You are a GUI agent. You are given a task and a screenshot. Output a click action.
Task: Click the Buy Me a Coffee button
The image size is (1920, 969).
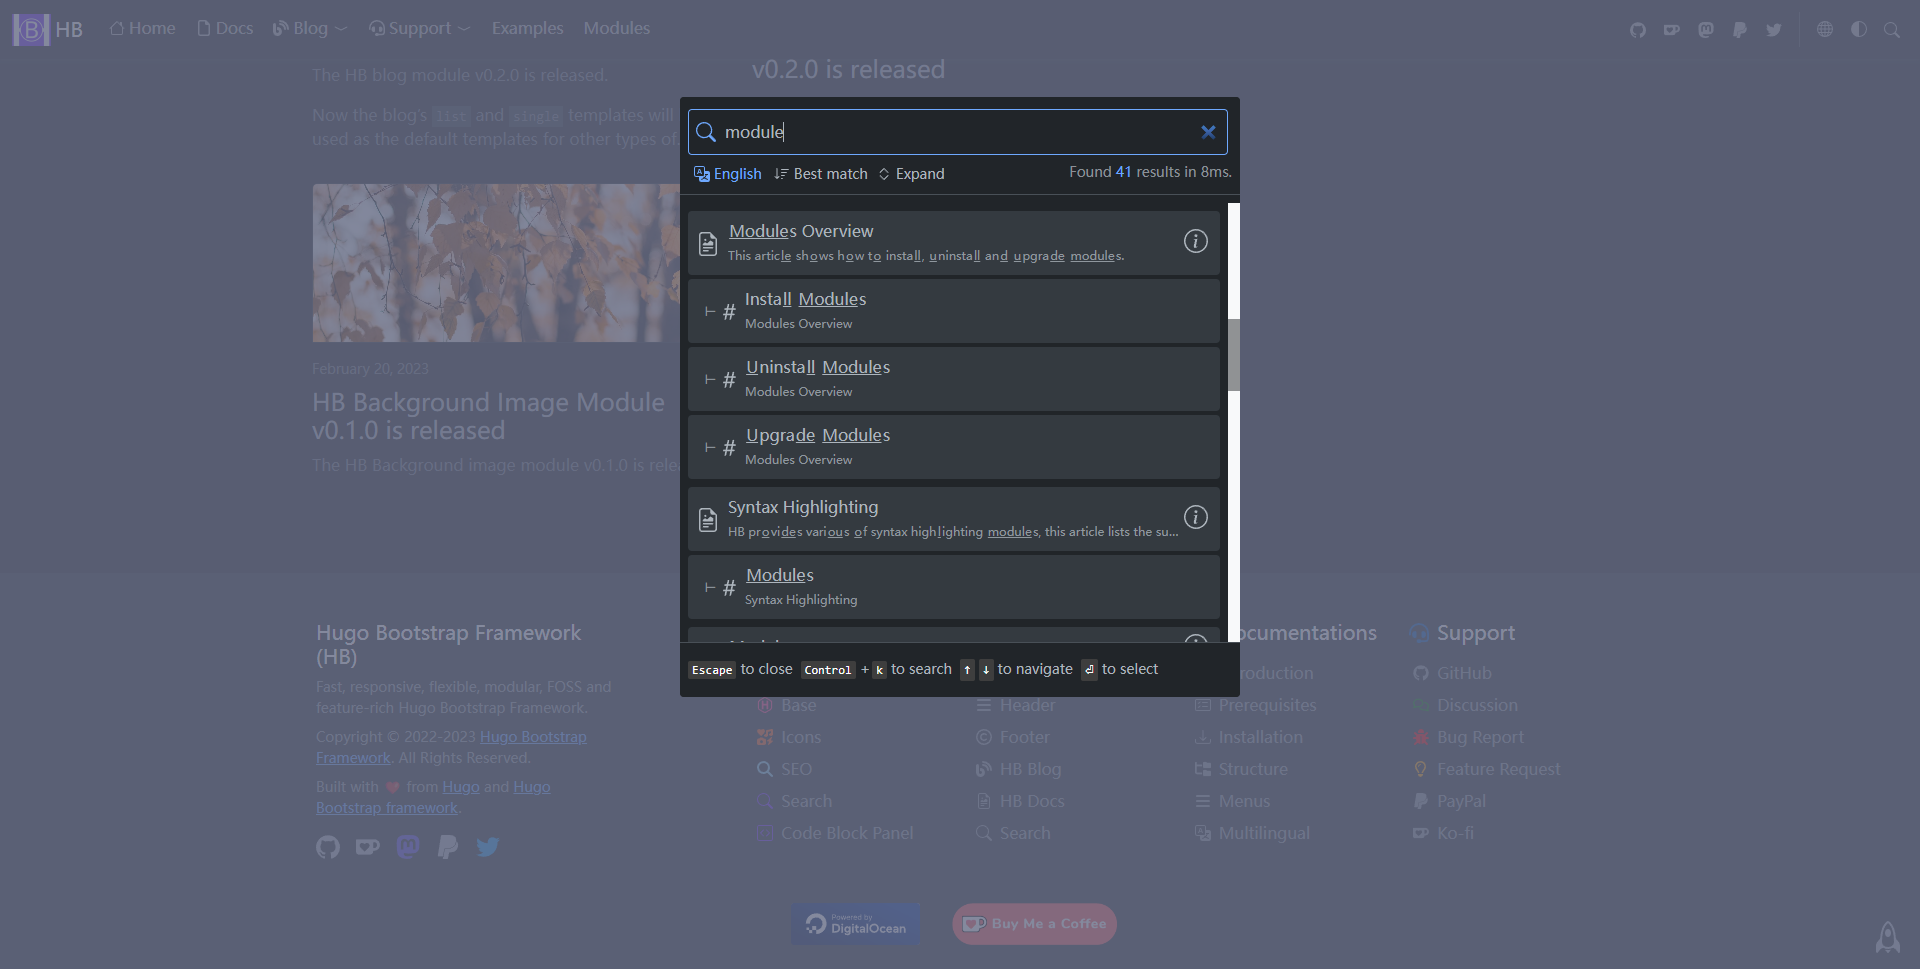(1034, 924)
